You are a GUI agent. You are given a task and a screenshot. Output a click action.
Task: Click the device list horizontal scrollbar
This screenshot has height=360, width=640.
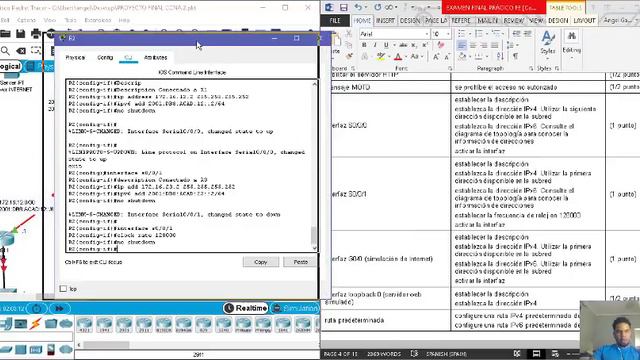pos(106,345)
